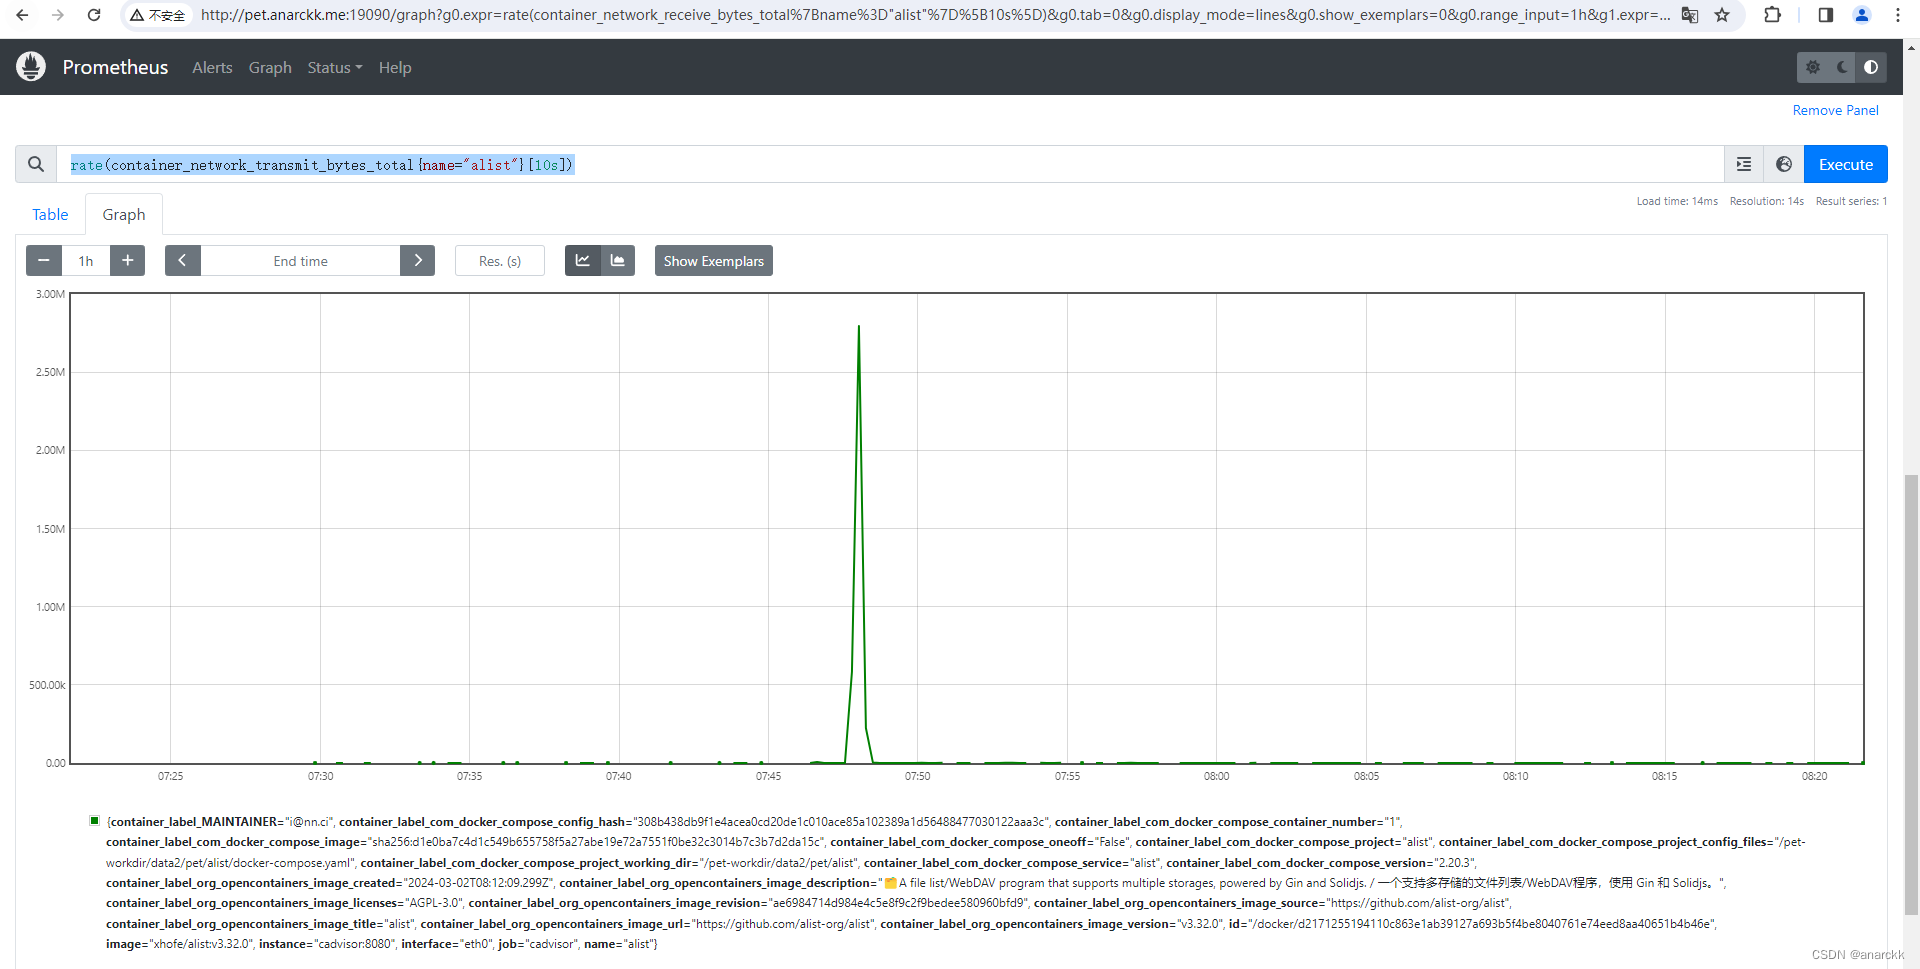1920x969 pixels.
Task: Decrease time range with minus button
Action: [x=44, y=260]
